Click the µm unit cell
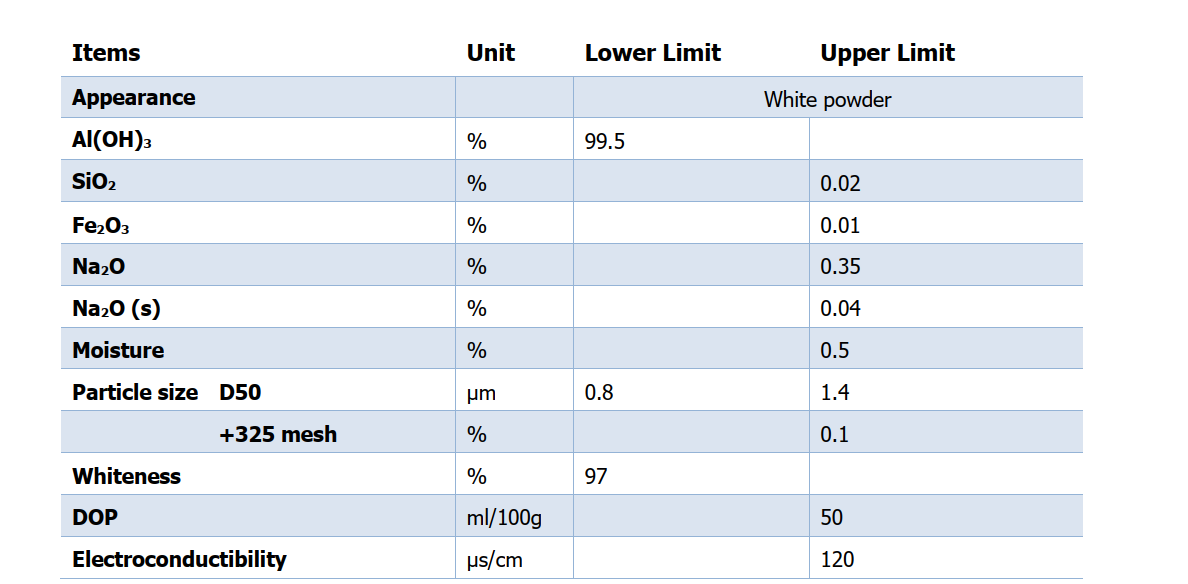Image resolution: width=1188 pixels, height=584 pixels. tap(481, 393)
